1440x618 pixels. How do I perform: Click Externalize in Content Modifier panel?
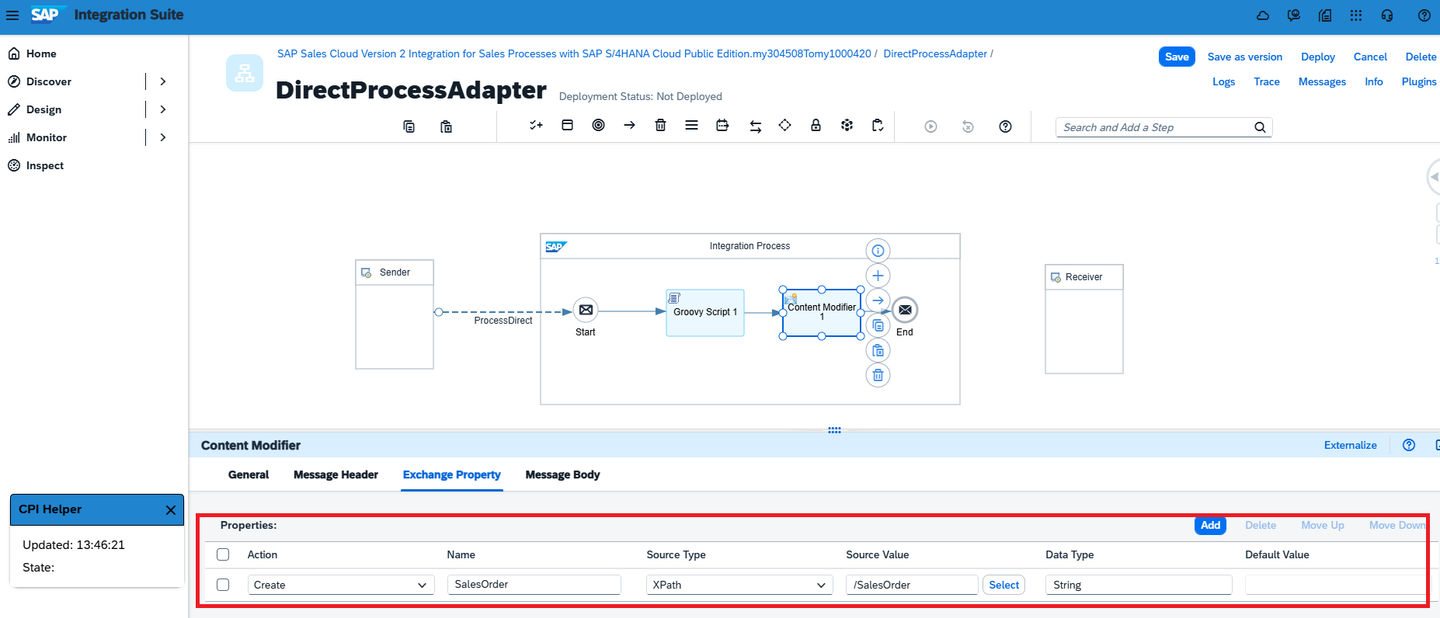point(1350,445)
